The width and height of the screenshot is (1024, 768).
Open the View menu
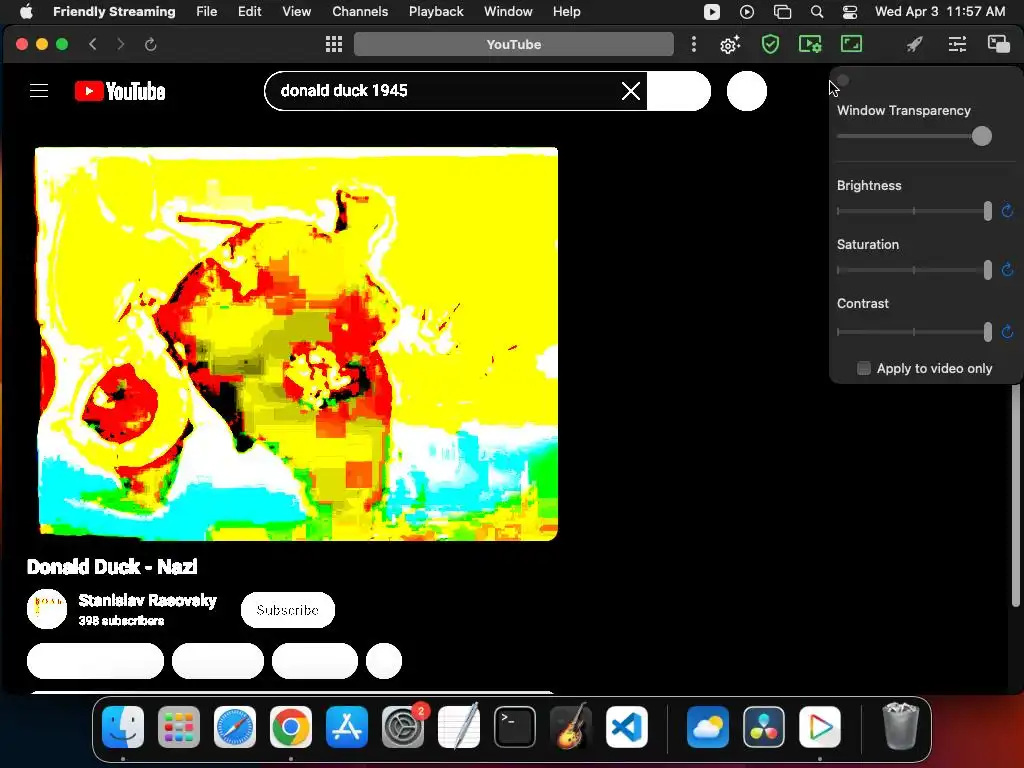296,12
